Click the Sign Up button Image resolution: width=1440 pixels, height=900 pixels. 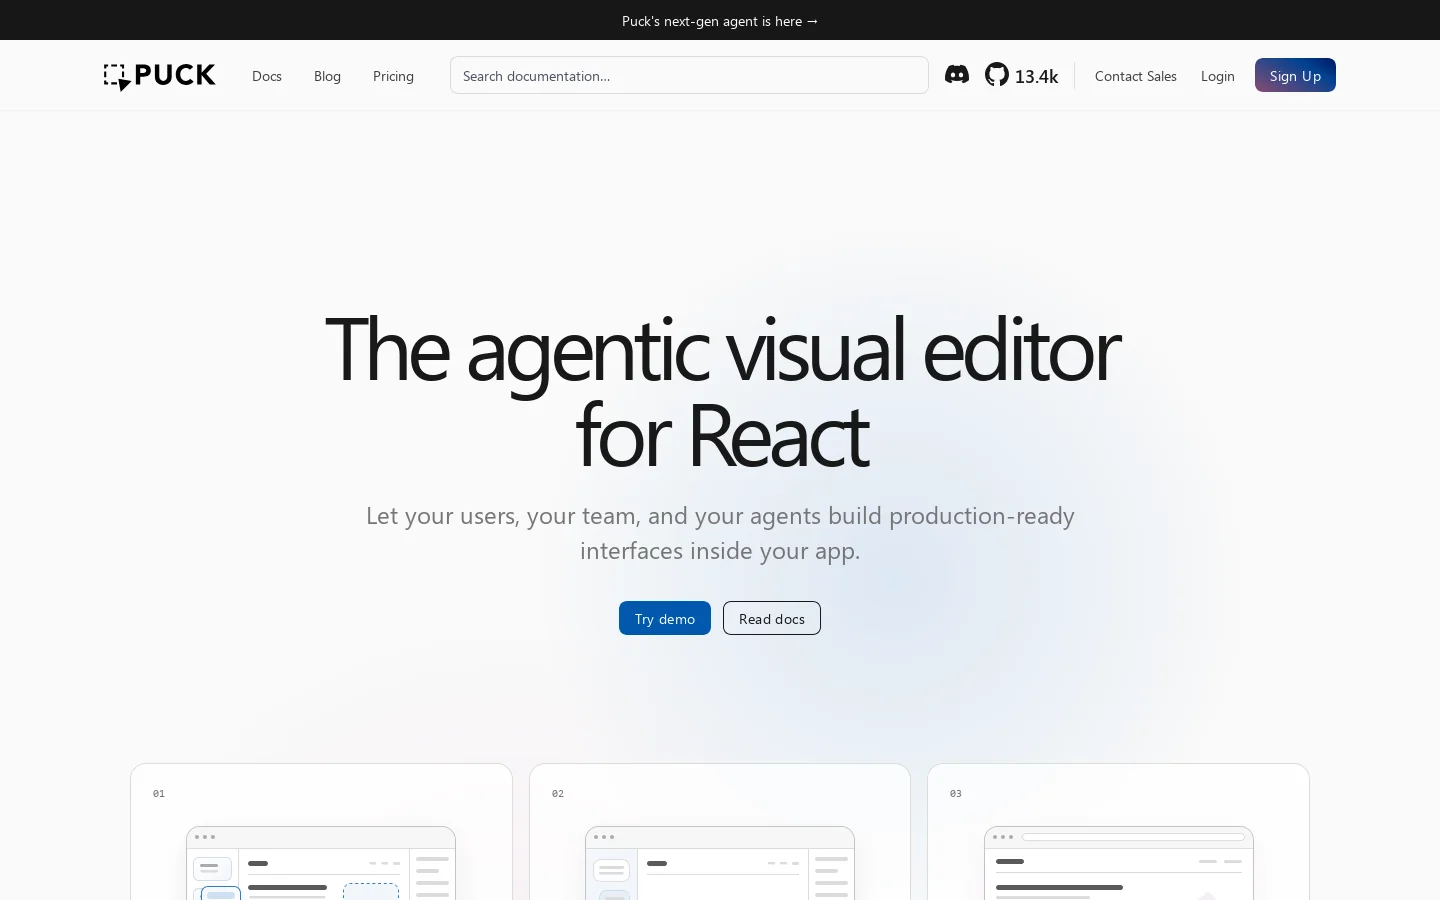point(1295,75)
